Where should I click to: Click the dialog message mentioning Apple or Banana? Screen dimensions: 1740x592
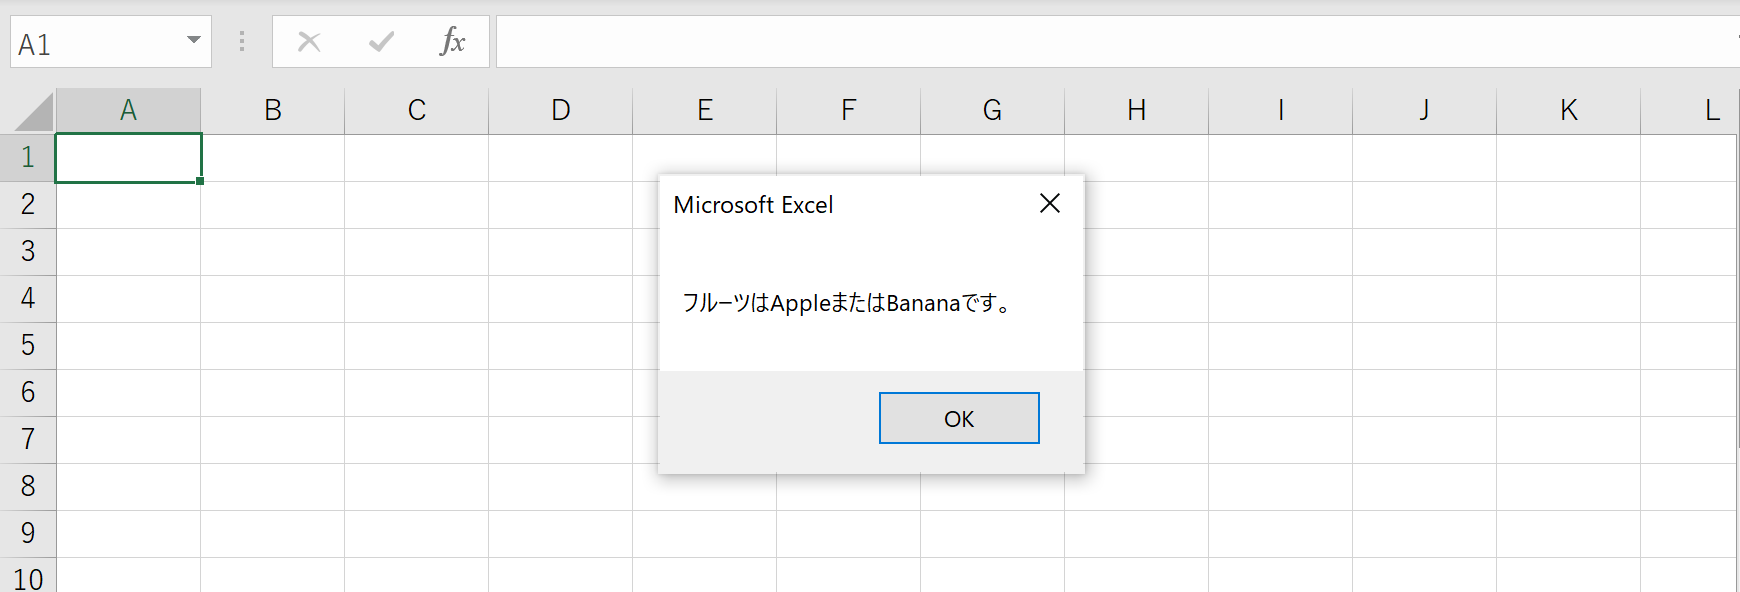[x=846, y=303]
